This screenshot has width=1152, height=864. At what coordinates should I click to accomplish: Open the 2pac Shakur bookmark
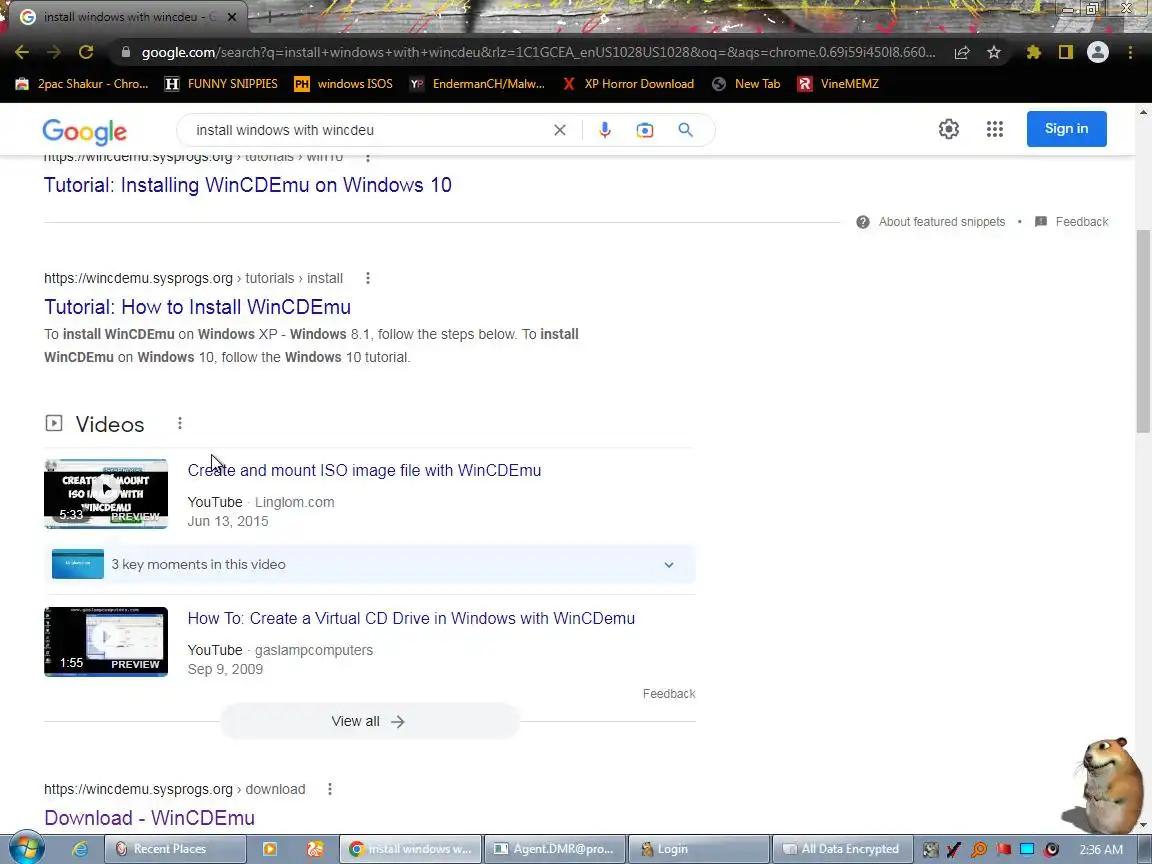[x=82, y=84]
